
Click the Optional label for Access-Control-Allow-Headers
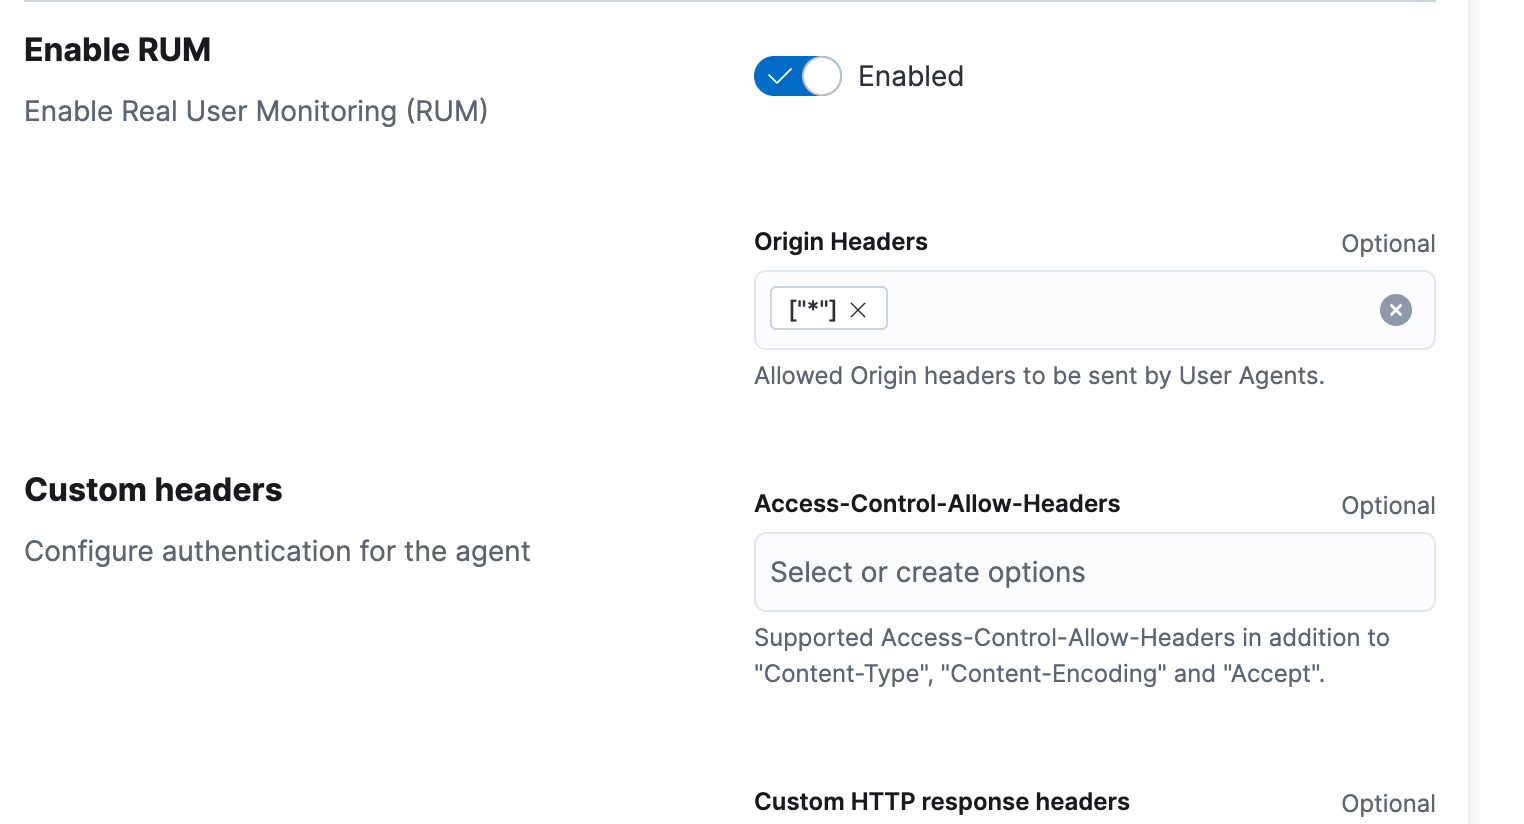click(1388, 505)
